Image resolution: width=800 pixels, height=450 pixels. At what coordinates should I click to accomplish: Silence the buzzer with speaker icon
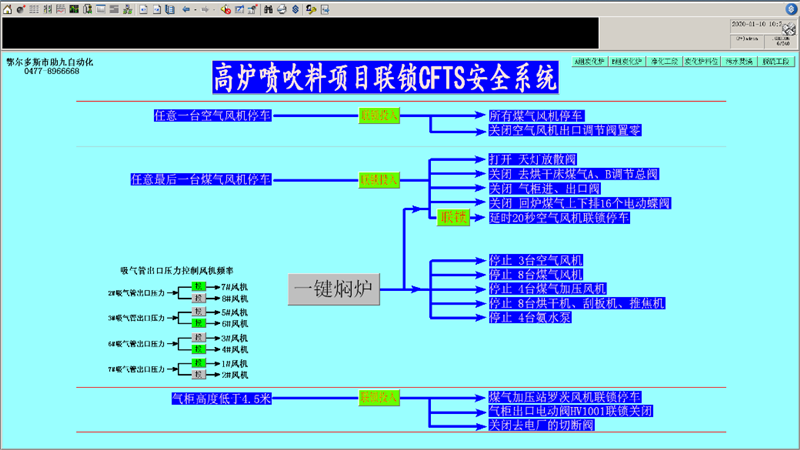[x=226, y=9]
